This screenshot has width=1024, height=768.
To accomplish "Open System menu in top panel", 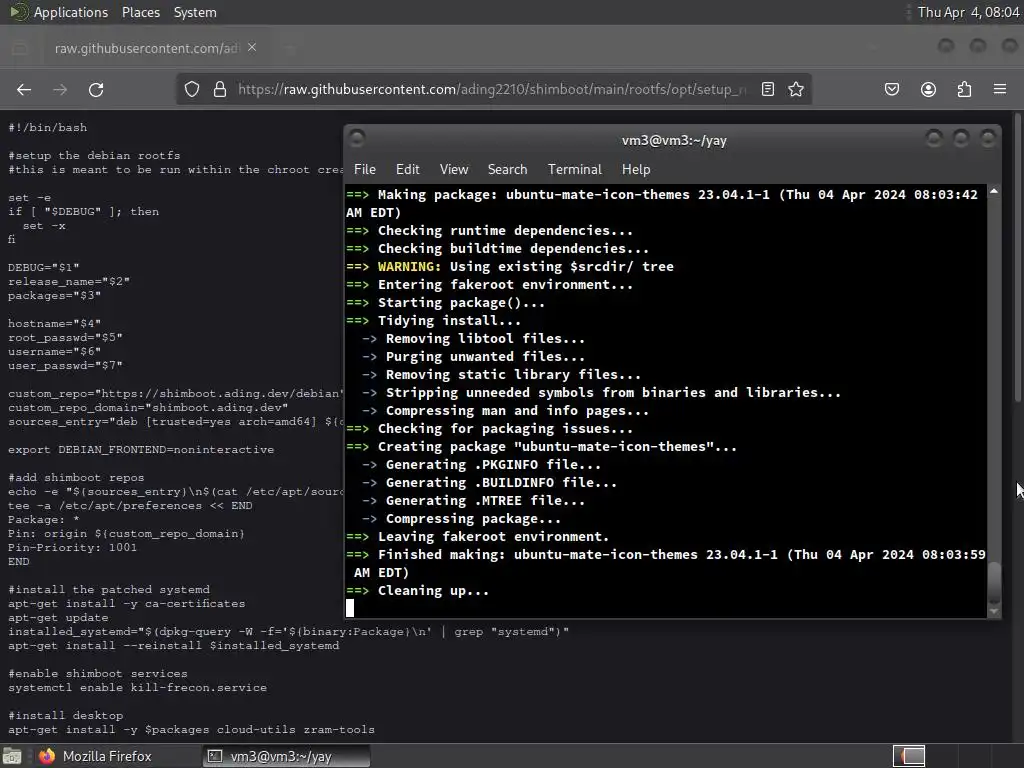I will coord(195,12).
